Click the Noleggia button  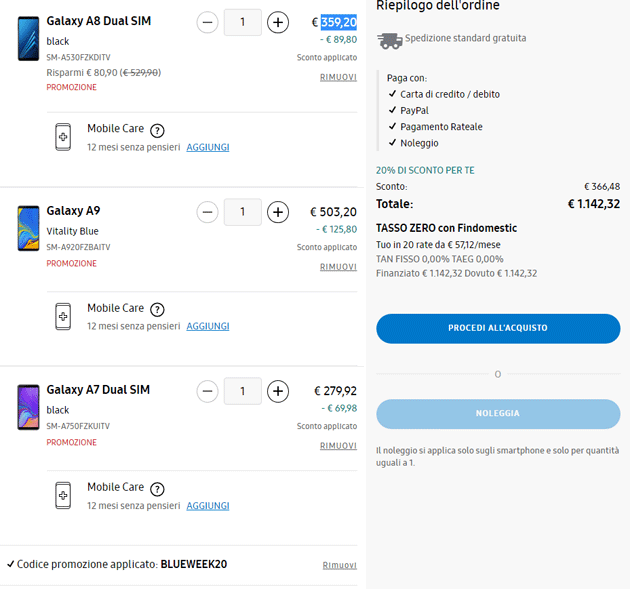click(x=498, y=413)
